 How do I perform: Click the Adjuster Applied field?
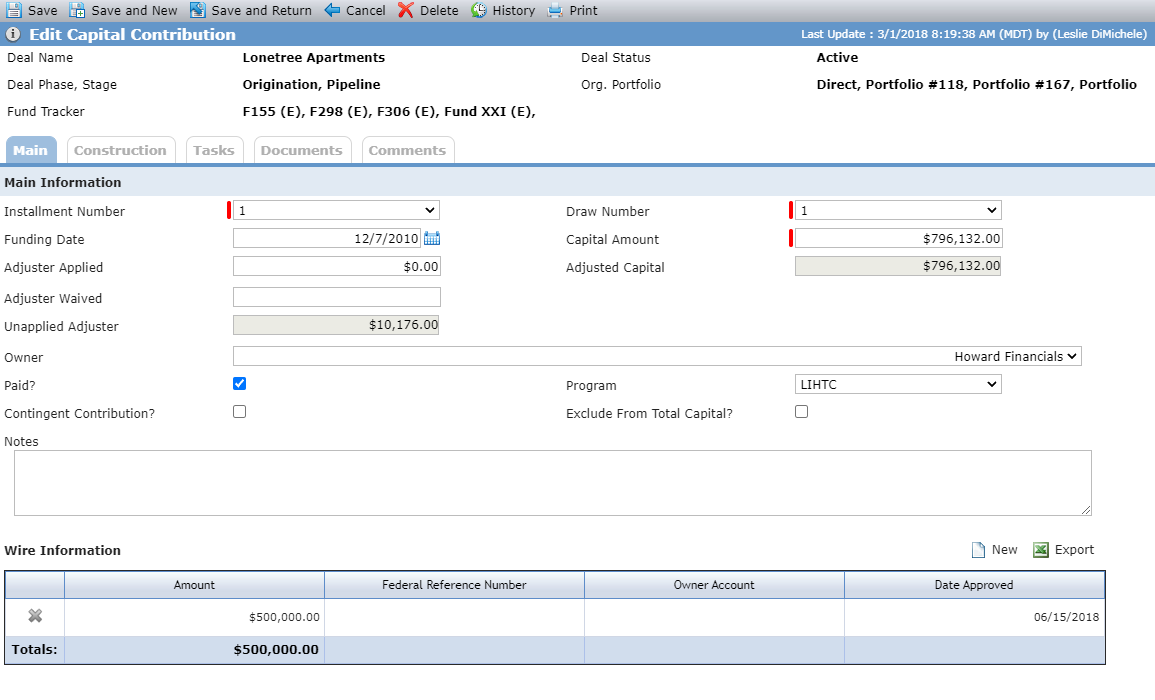337,266
